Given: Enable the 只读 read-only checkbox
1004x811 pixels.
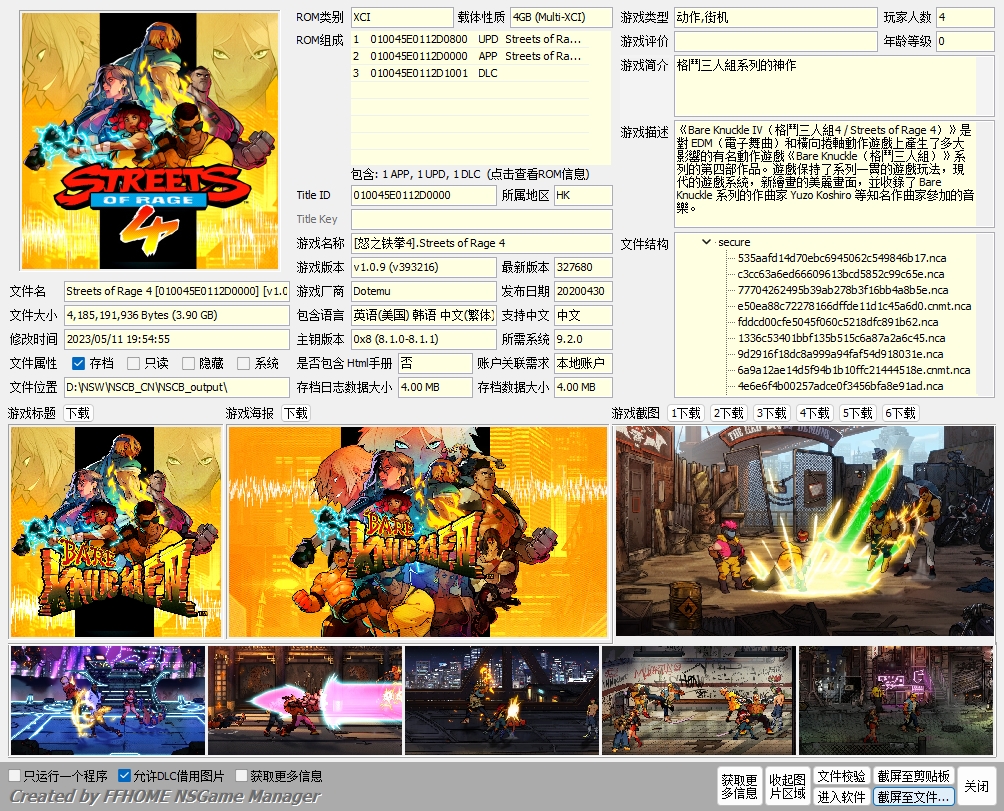Looking at the screenshot, I should tap(133, 364).
